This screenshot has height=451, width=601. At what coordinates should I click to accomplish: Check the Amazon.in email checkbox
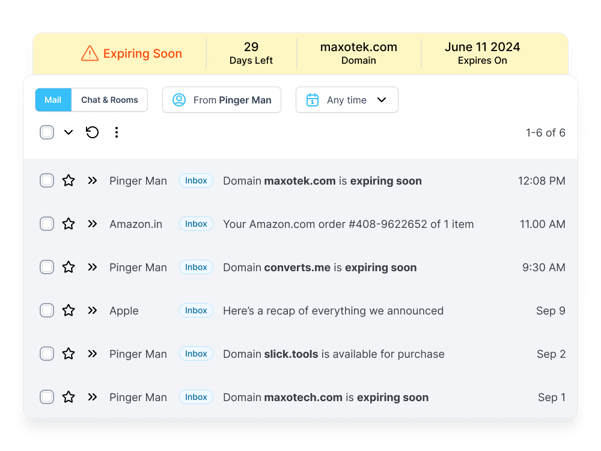click(x=47, y=224)
